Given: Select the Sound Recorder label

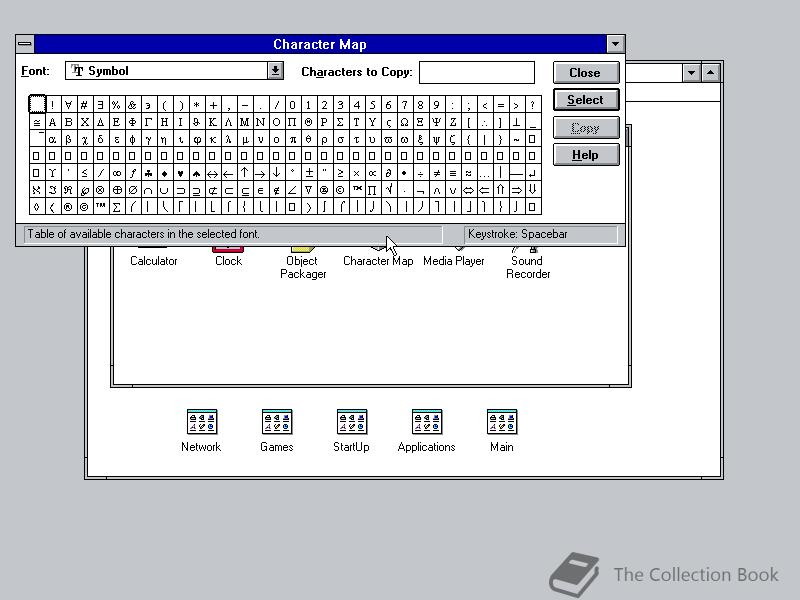Looking at the screenshot, I should coord(528,267).
